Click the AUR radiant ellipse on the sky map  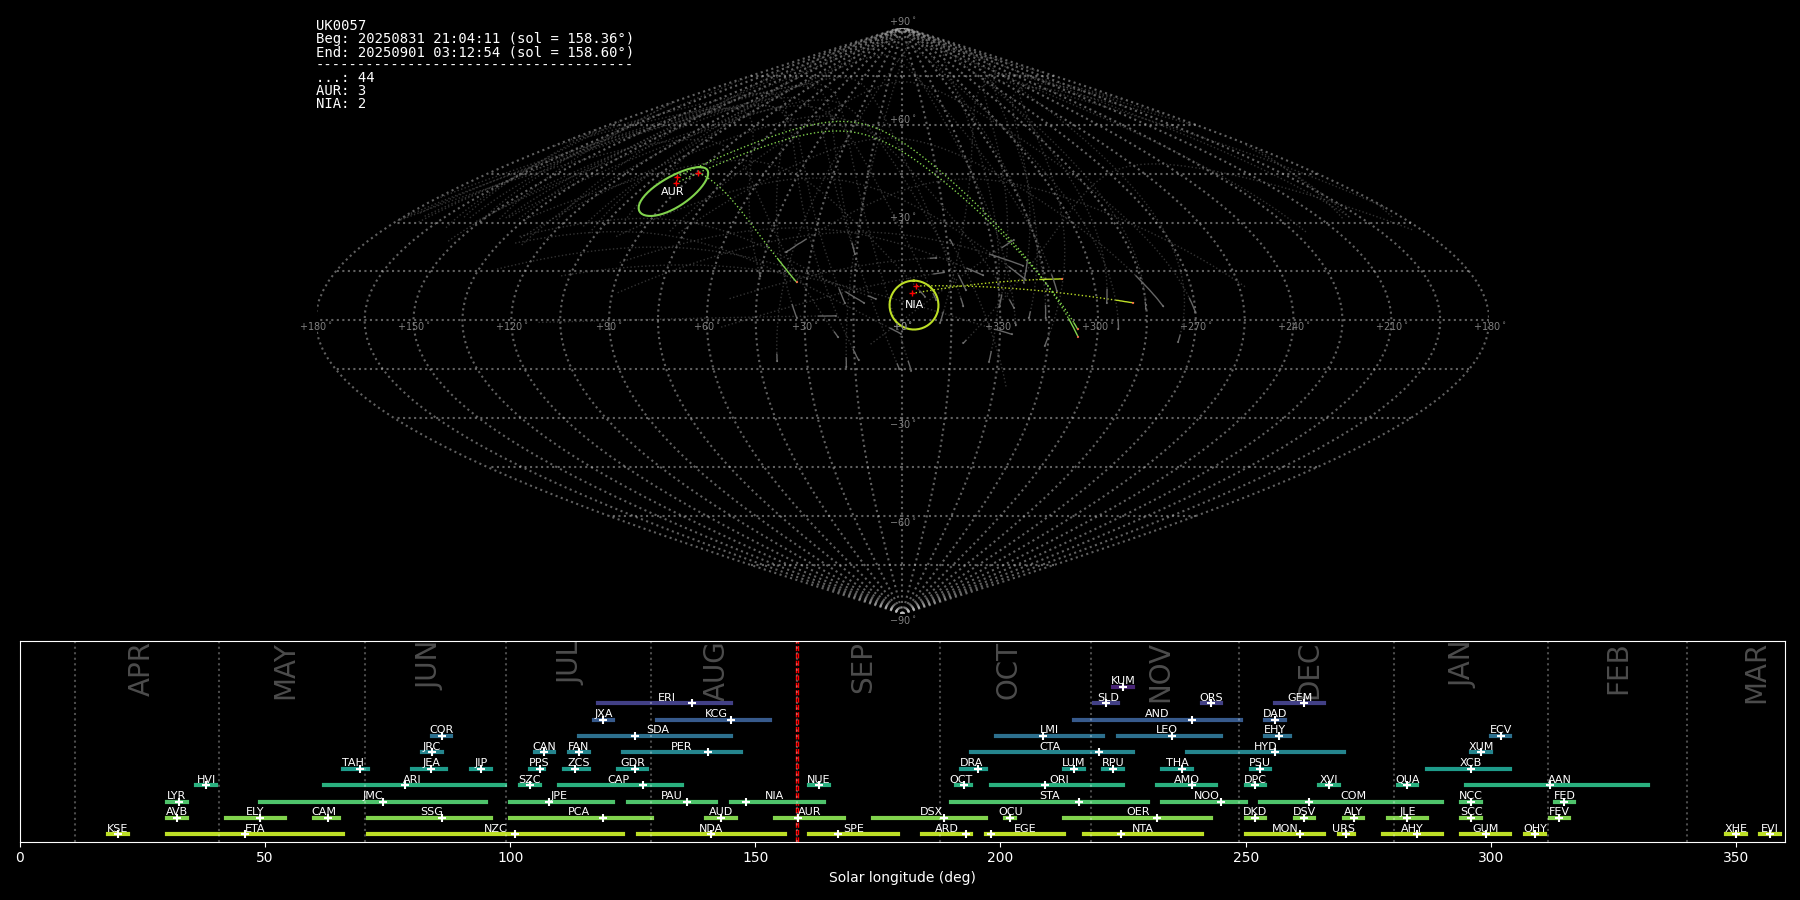(673, 191)
